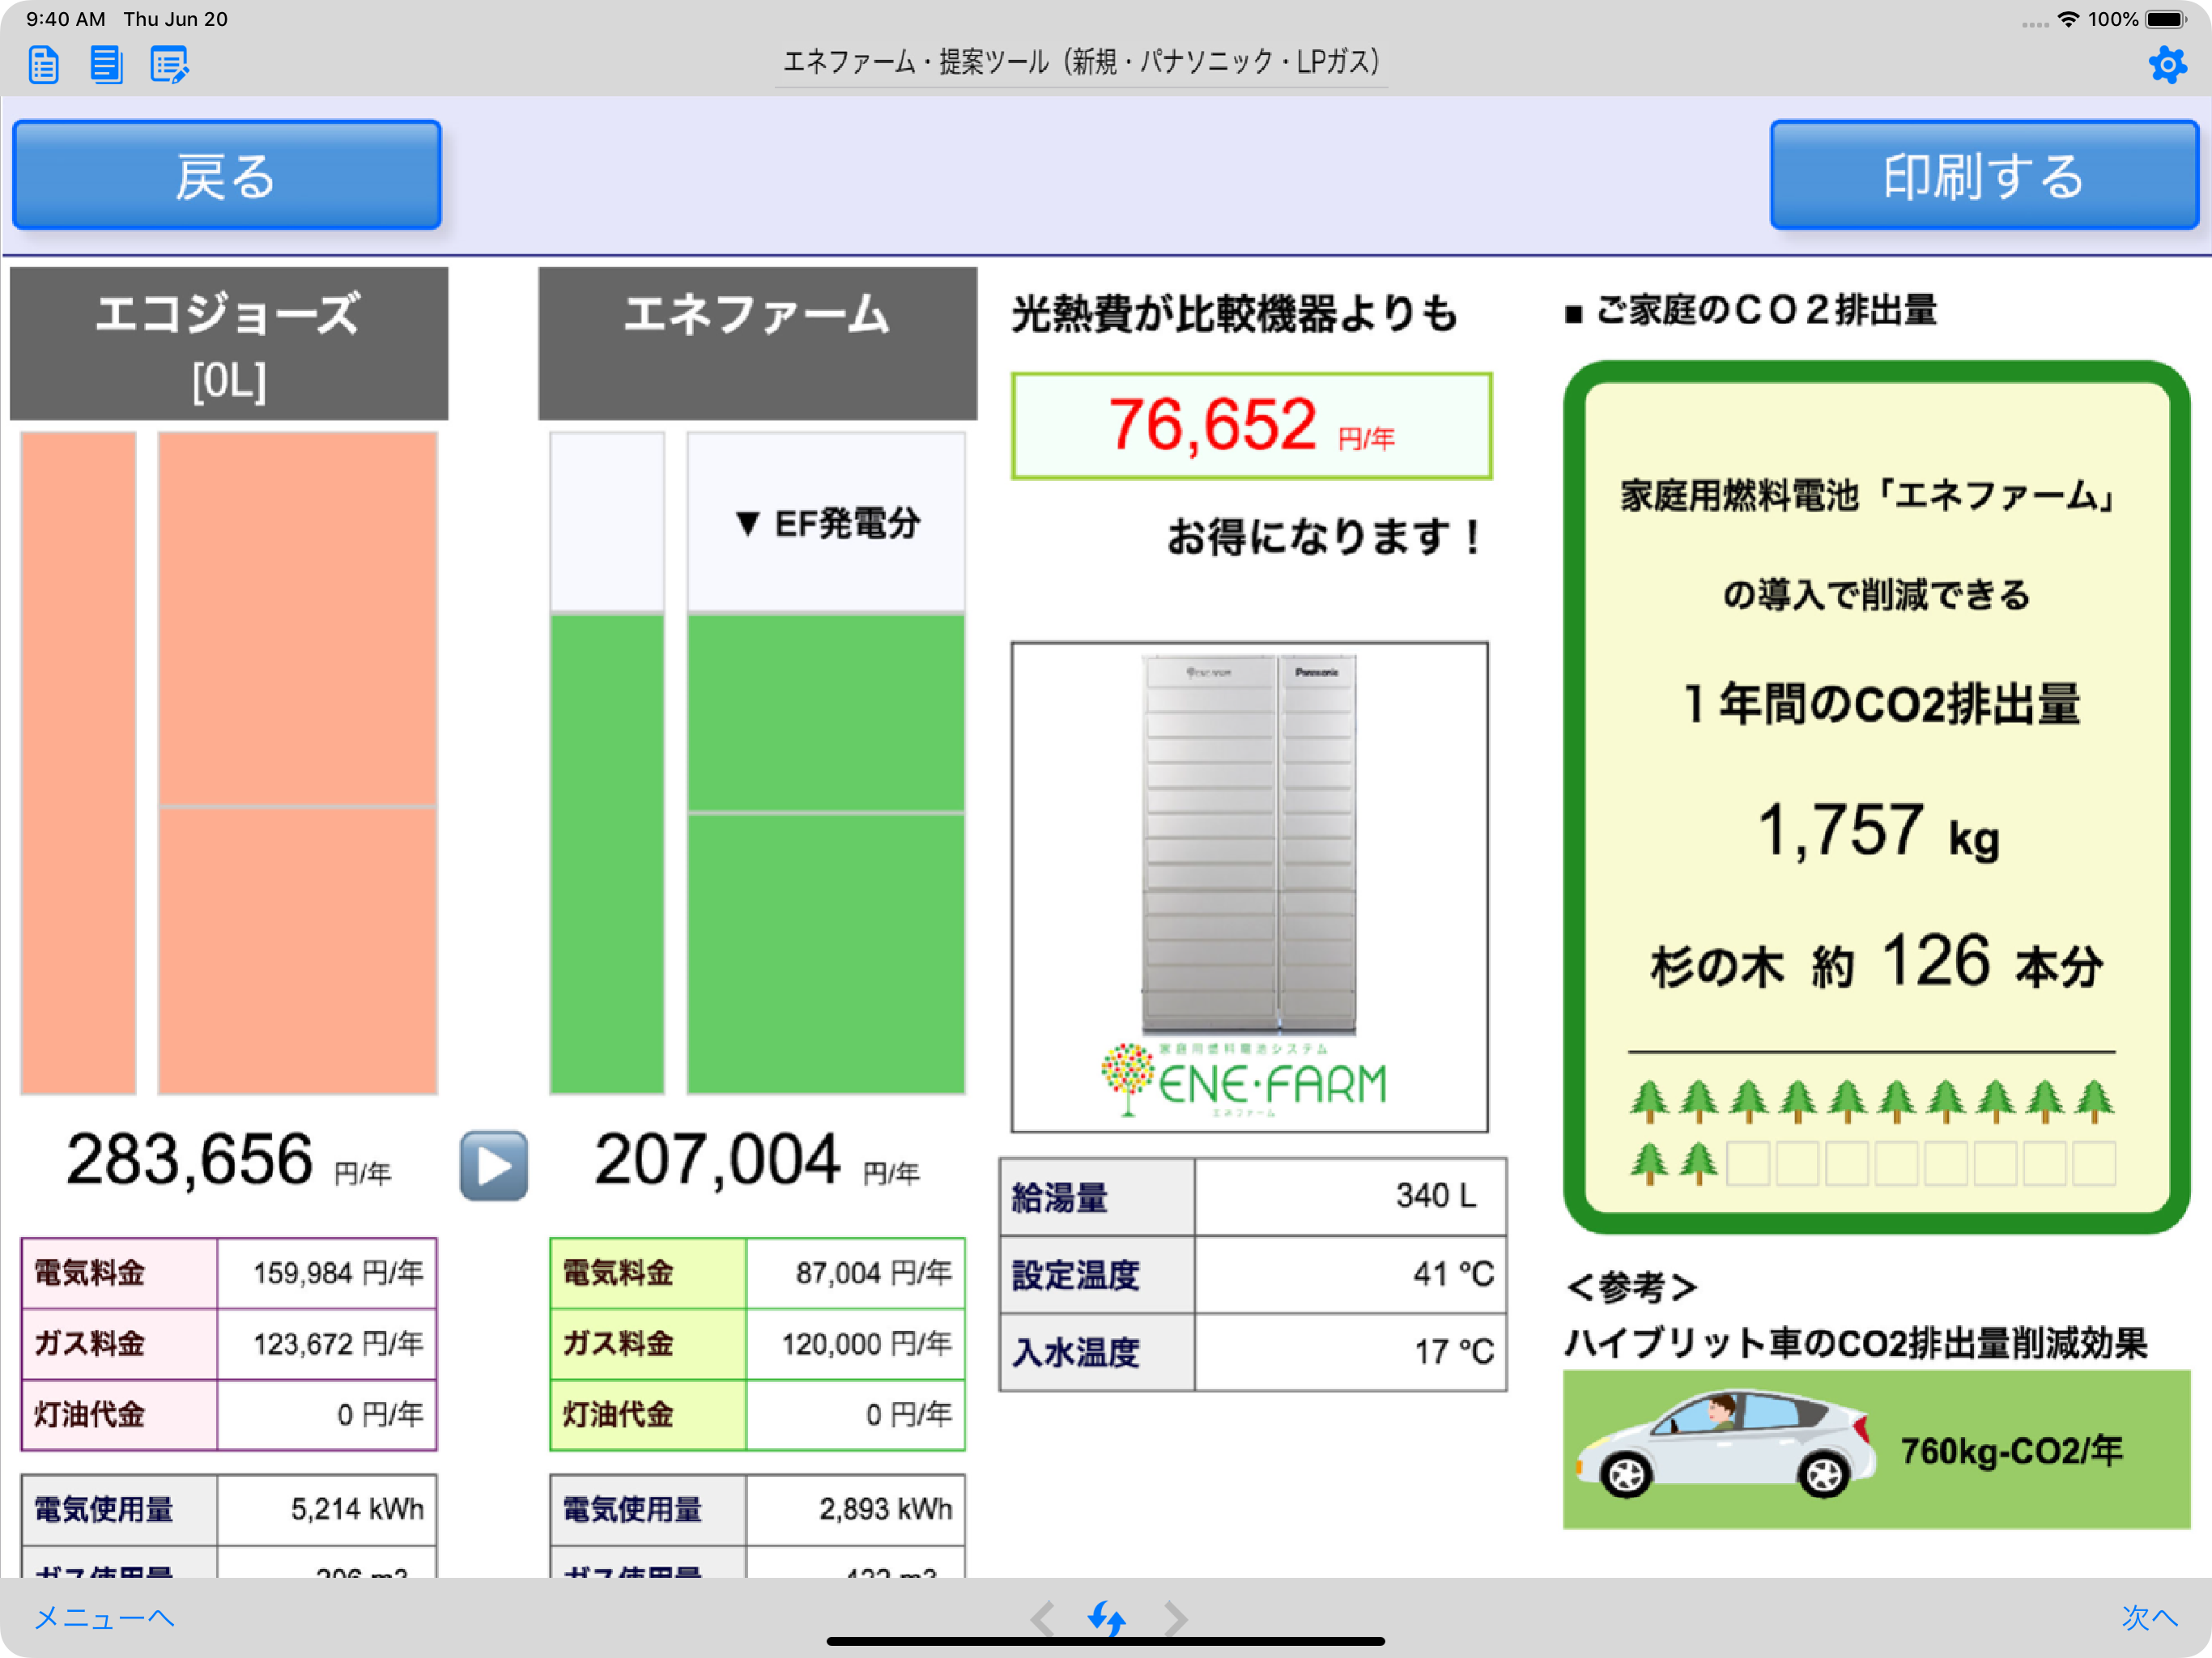Screen dimensions: 2212x1658
Task: Open the document edit icon with pencil
Action: coord(169,65)
